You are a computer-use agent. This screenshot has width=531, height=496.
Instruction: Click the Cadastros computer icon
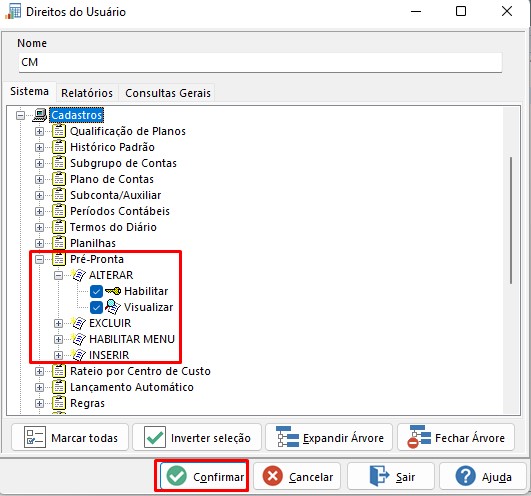tap(40, 115)
